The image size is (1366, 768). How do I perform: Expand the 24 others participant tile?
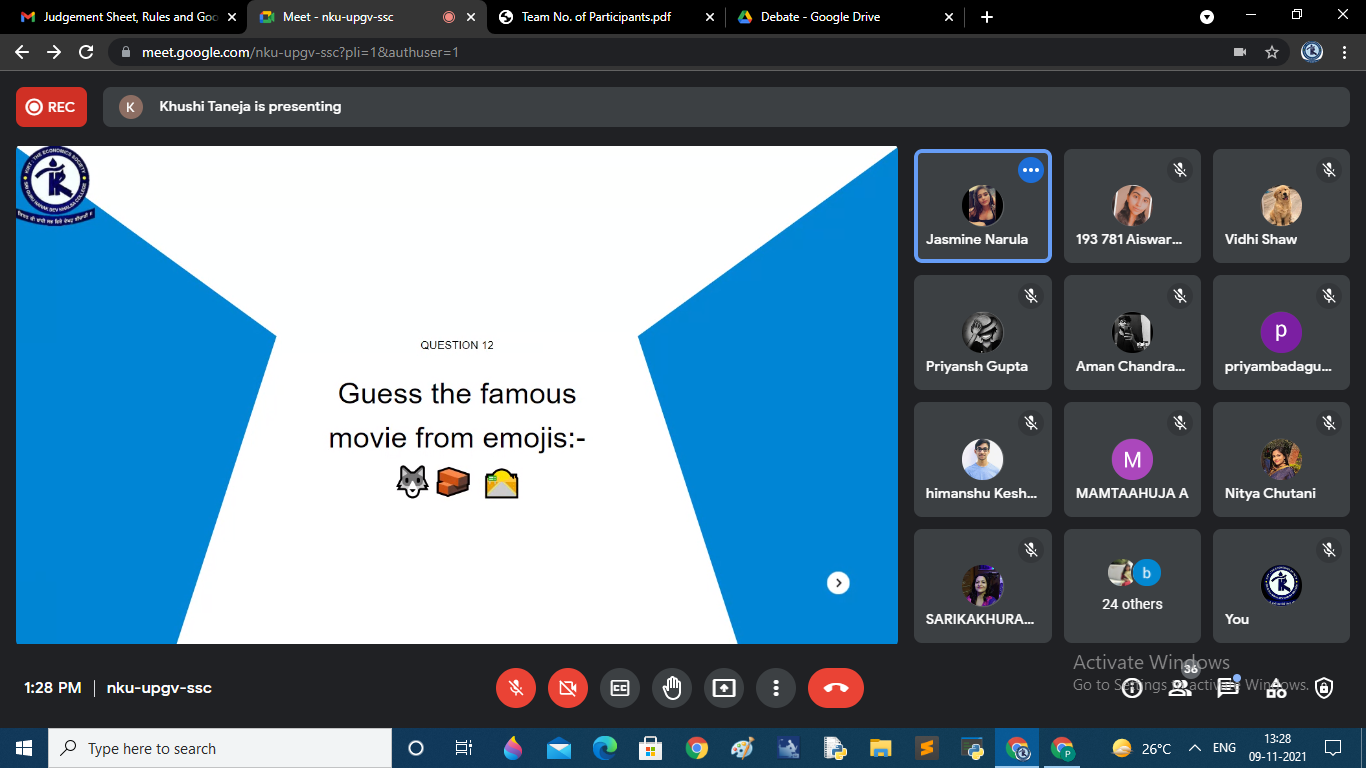click(x=1132, y=586)
